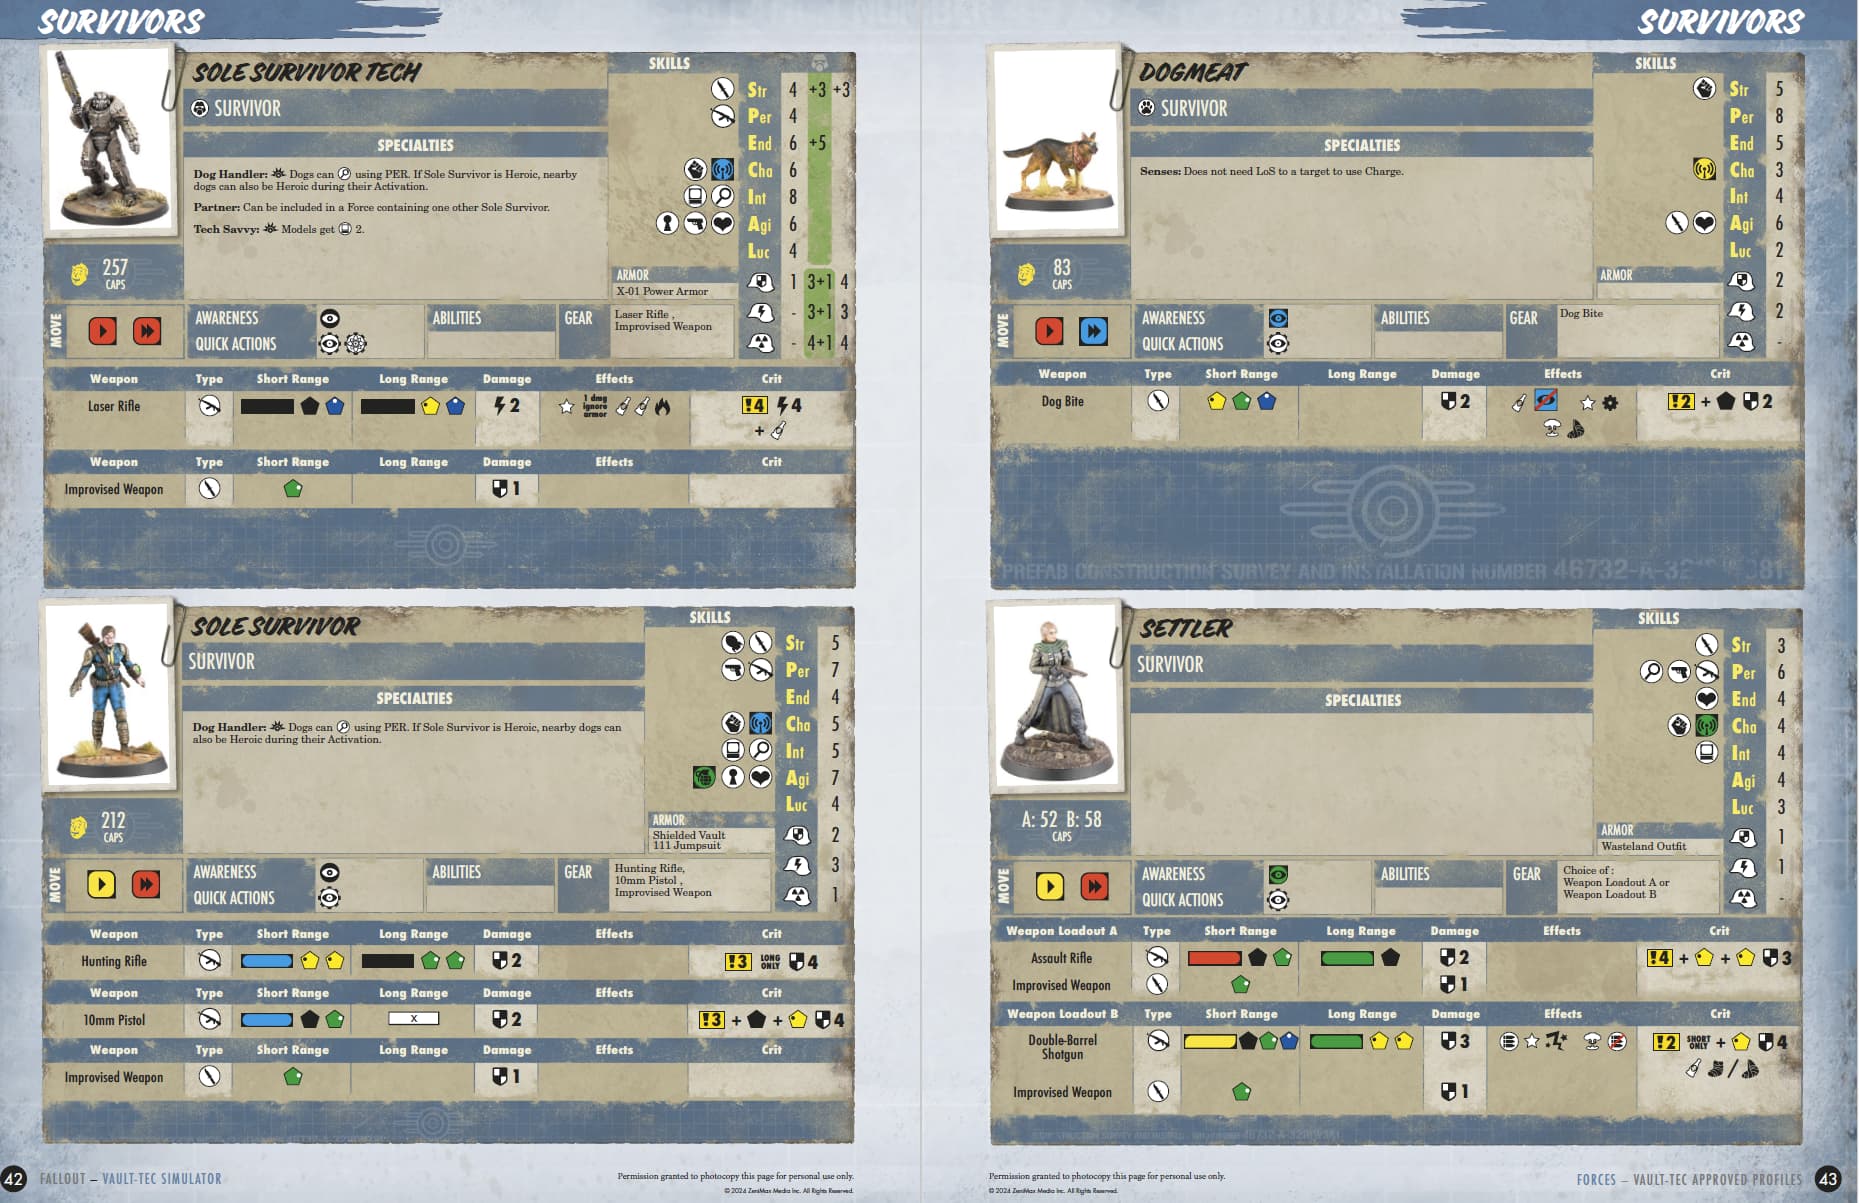Click Dogmeat's yellow radio signal Cha icon
The height and width of the screenshot is (1203, 1859).
[1704, 169]
